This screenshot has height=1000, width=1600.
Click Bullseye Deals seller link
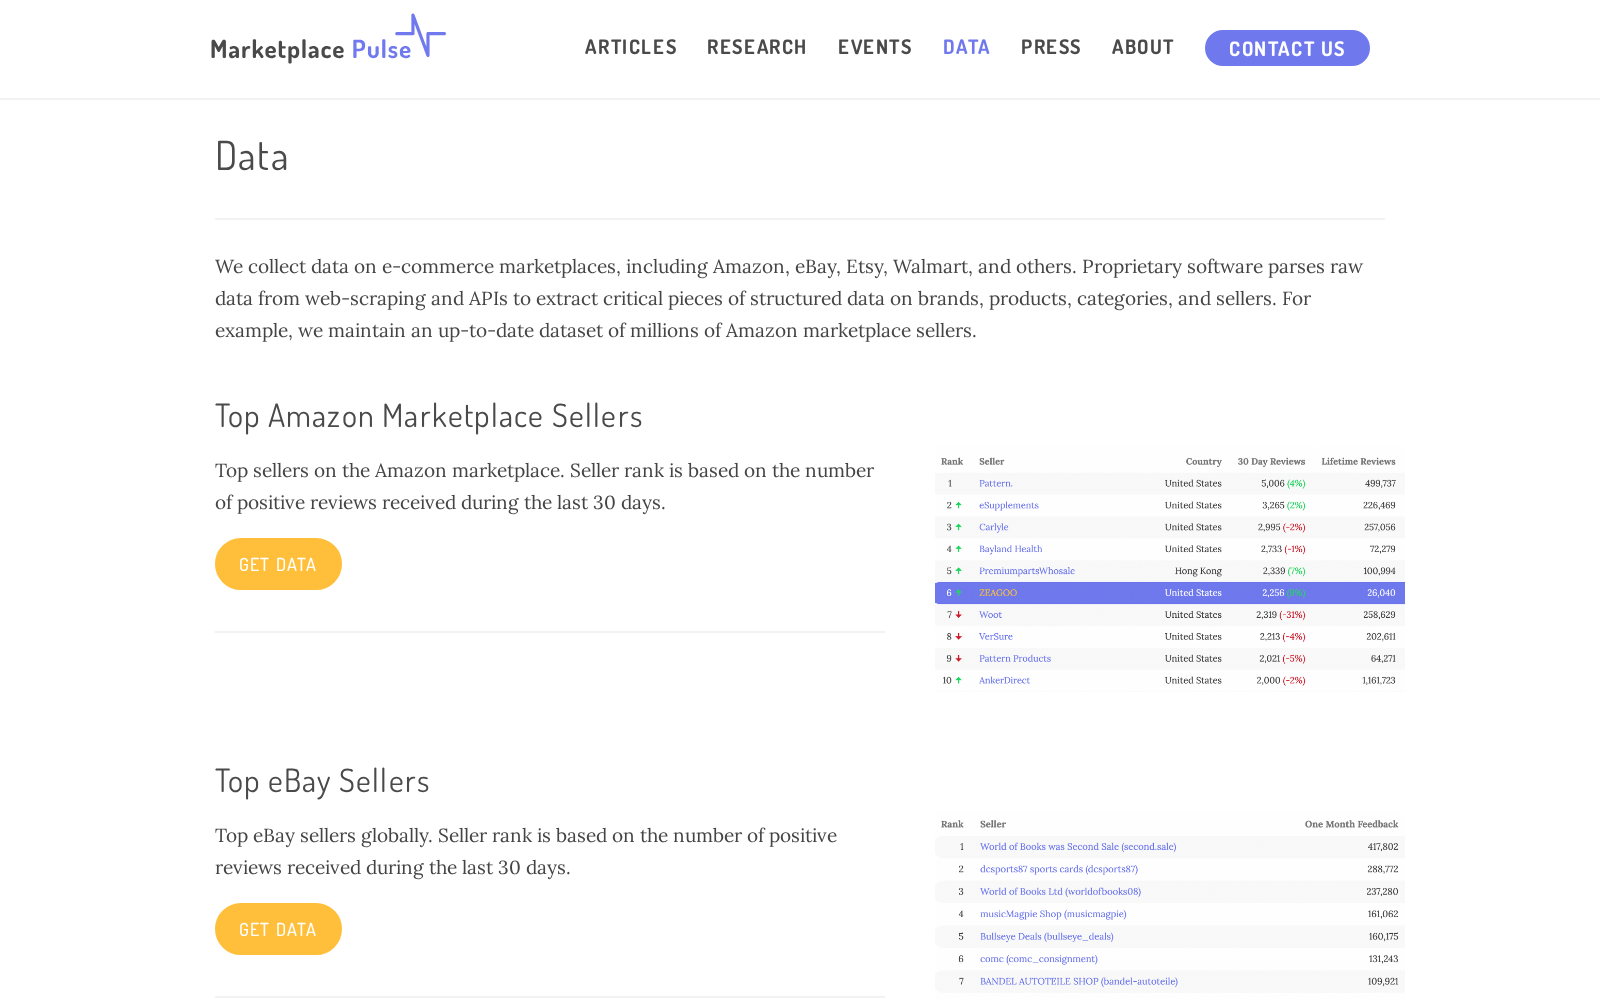tap(1047, 937)
